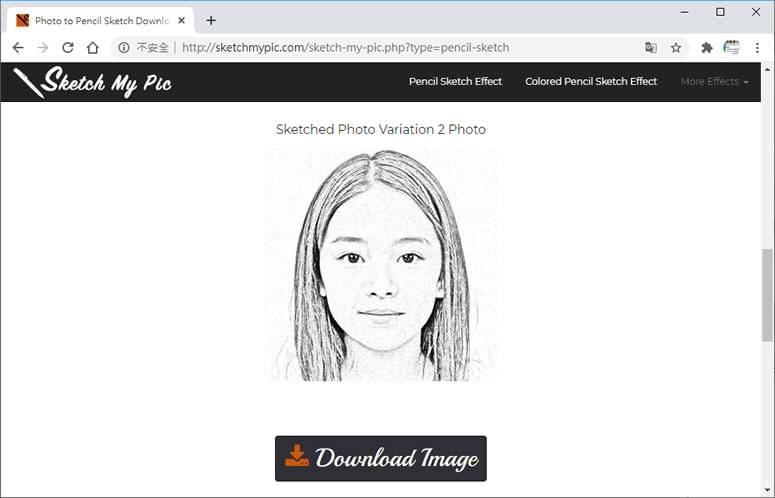The width and height of the screenshot is (775, 498).
Task: Reload the page with the refresh icon
Action: pyautogui.click(x=68, y=47)
